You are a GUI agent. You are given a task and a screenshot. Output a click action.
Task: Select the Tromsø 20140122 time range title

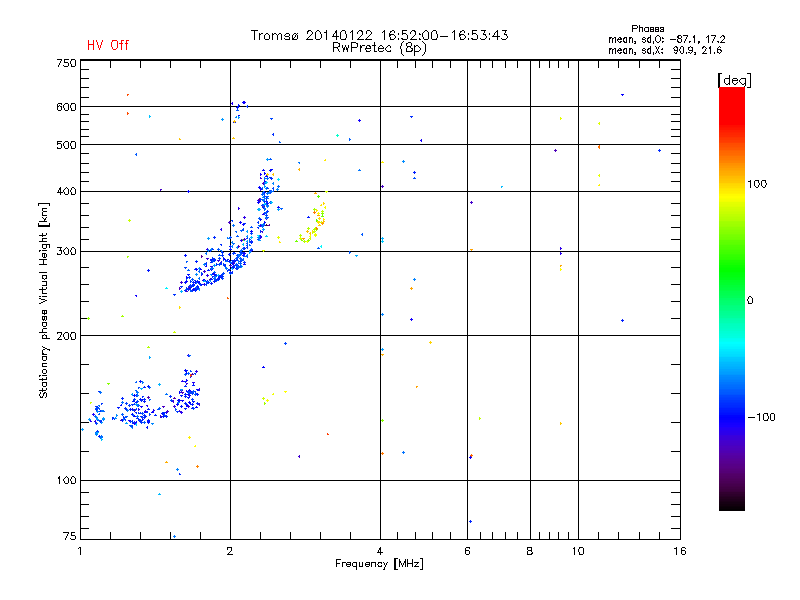[x=379, y=35]
